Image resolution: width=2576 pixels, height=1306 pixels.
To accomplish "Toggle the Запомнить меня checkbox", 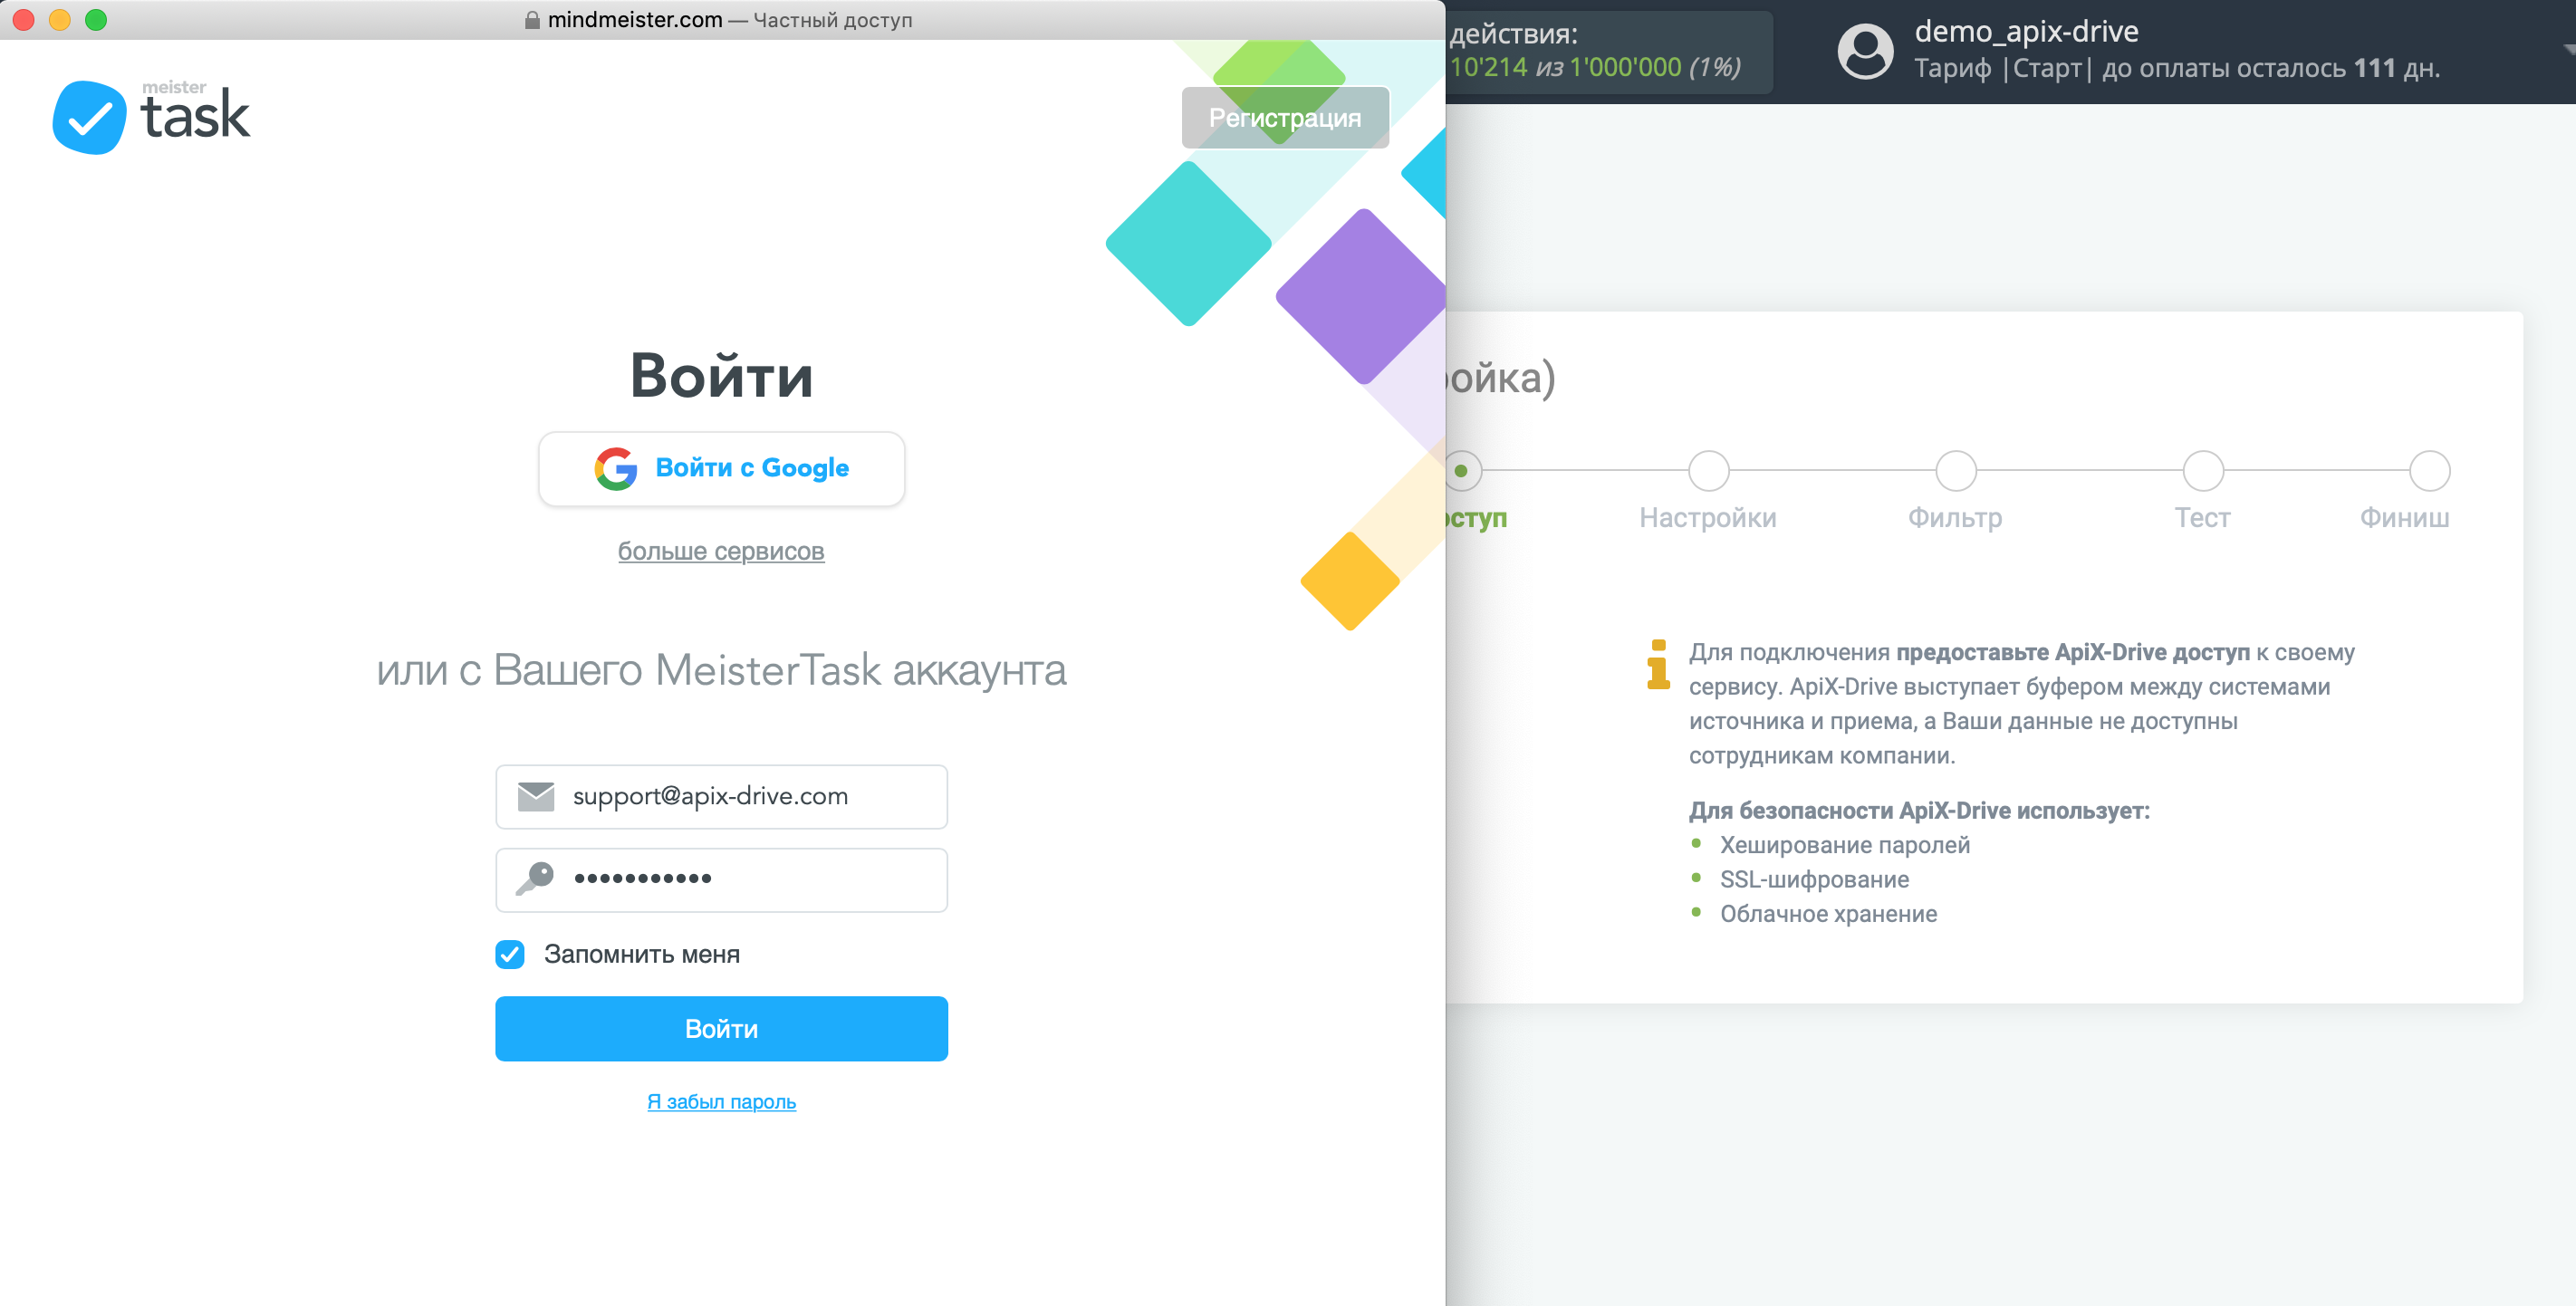I will (510, 954).
